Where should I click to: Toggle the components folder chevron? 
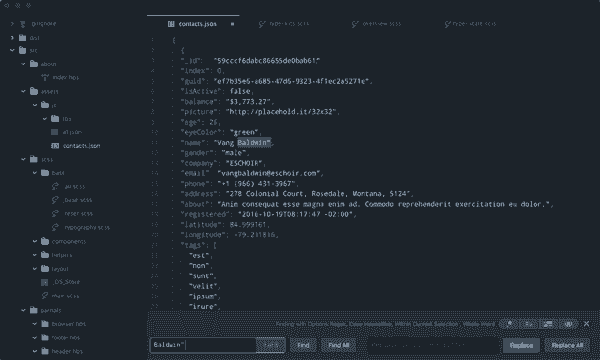click(x=35, y=241)
